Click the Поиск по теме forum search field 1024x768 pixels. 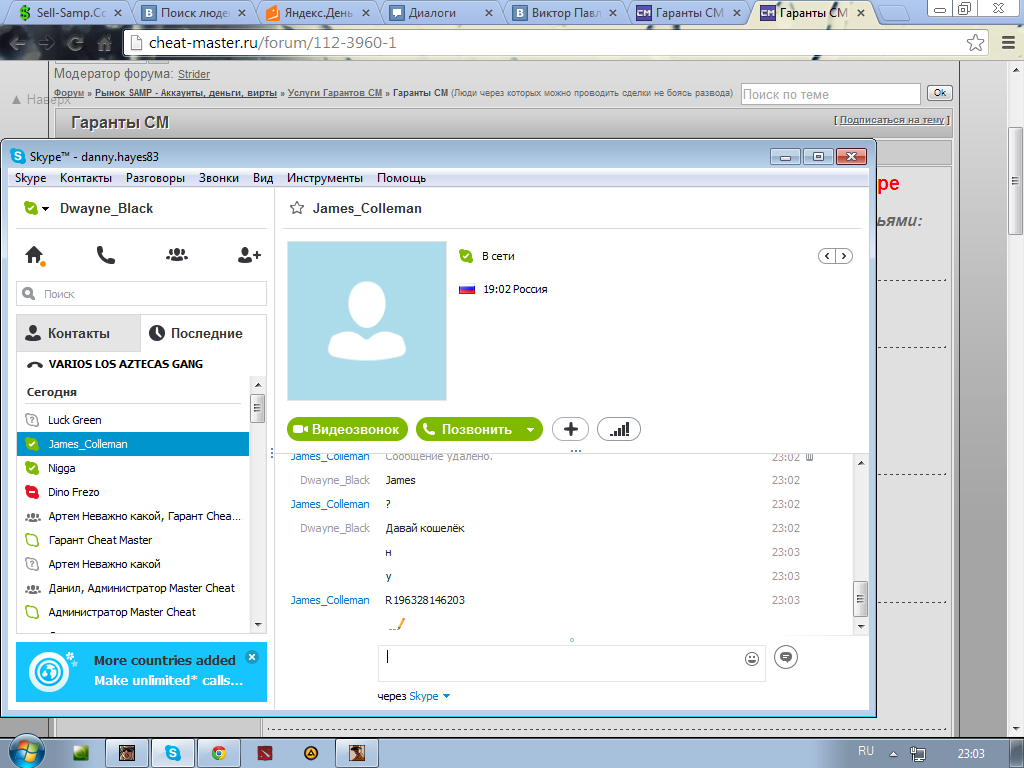(831, 94)
